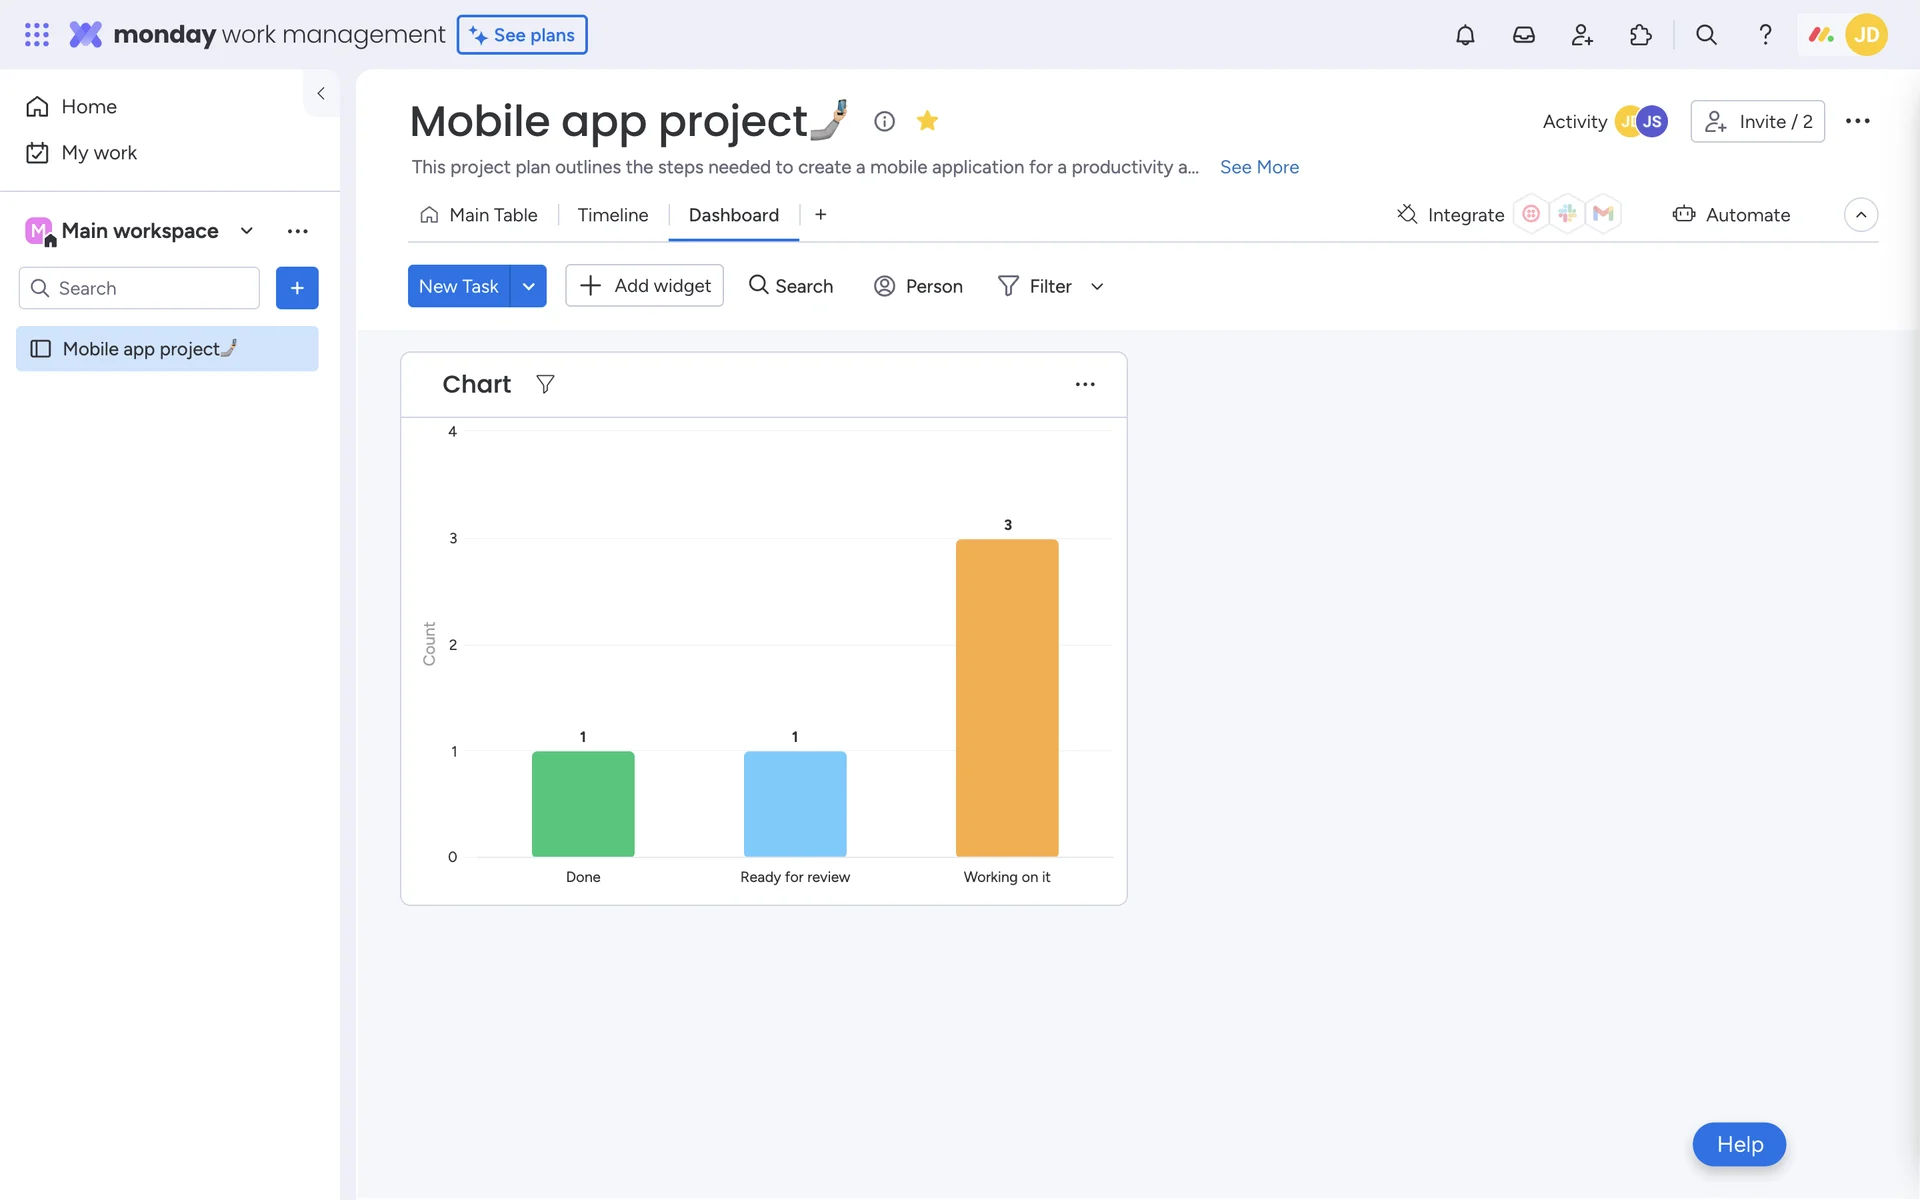Expand the New Task dropdown arrow
Image resolution: width=1920 pixels, height=1200 pixels.
point(528,286)
